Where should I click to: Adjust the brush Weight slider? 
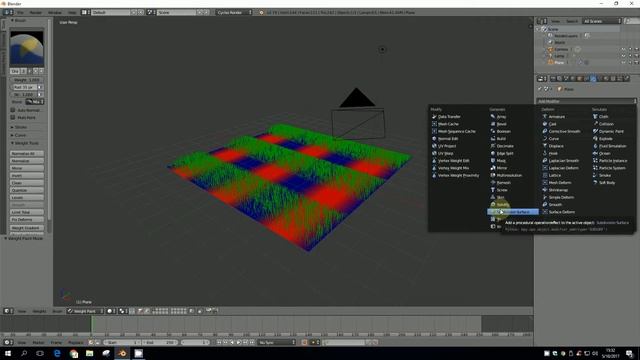click(27, 80)
